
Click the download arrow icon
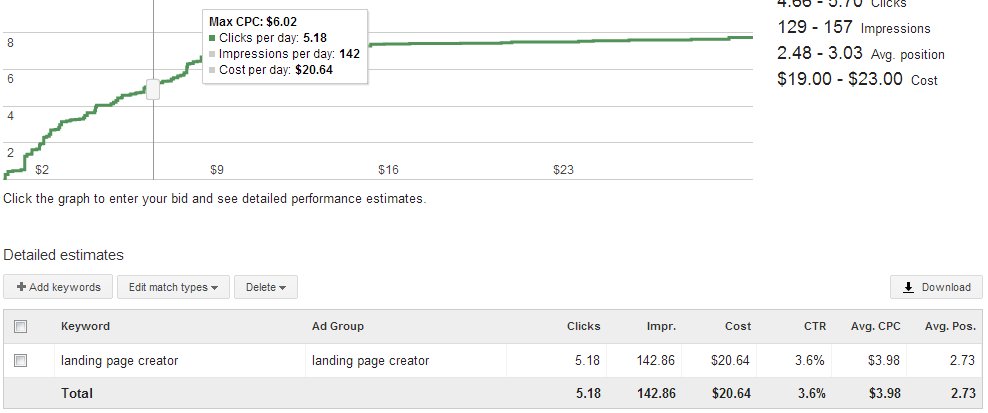(908, 288)
